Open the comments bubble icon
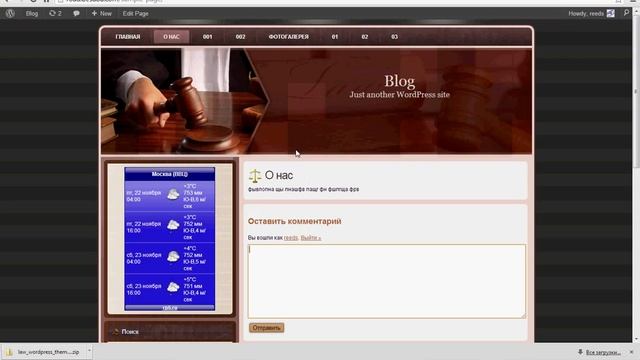Screen dimensions: 640x360 coord(76,13)
